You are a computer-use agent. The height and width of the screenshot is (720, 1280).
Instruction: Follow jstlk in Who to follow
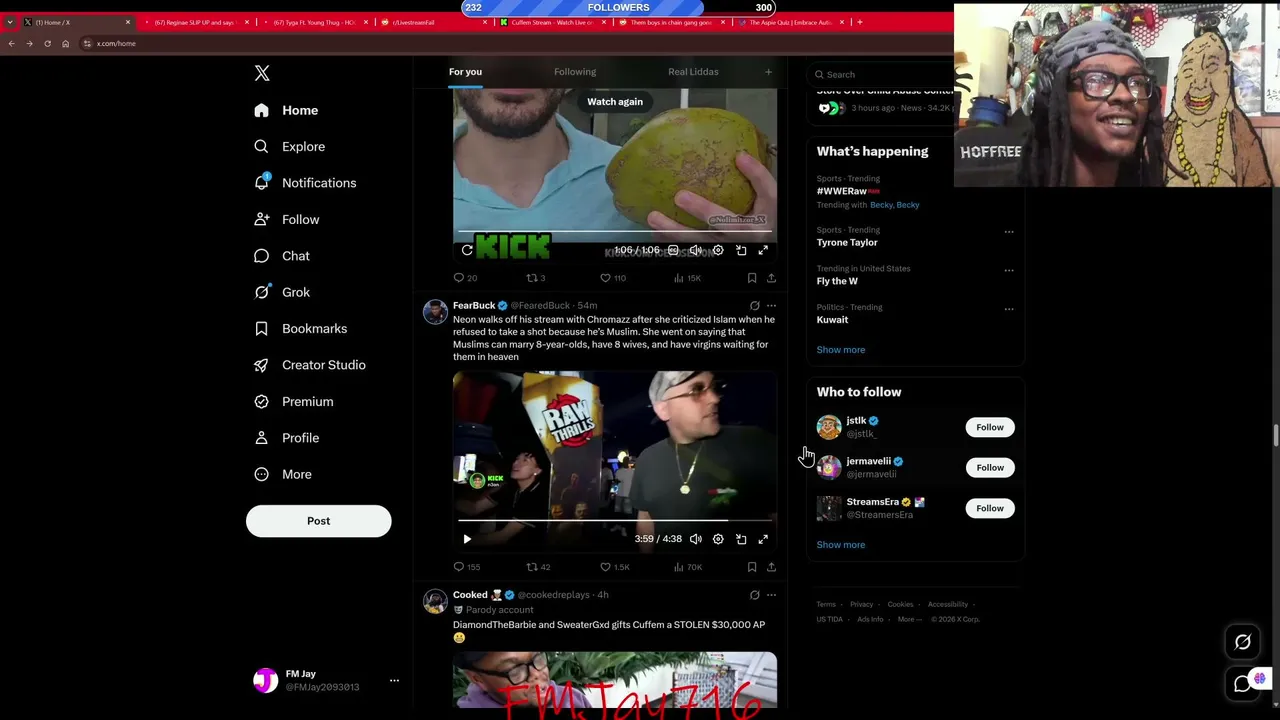(x=990, y=427)
